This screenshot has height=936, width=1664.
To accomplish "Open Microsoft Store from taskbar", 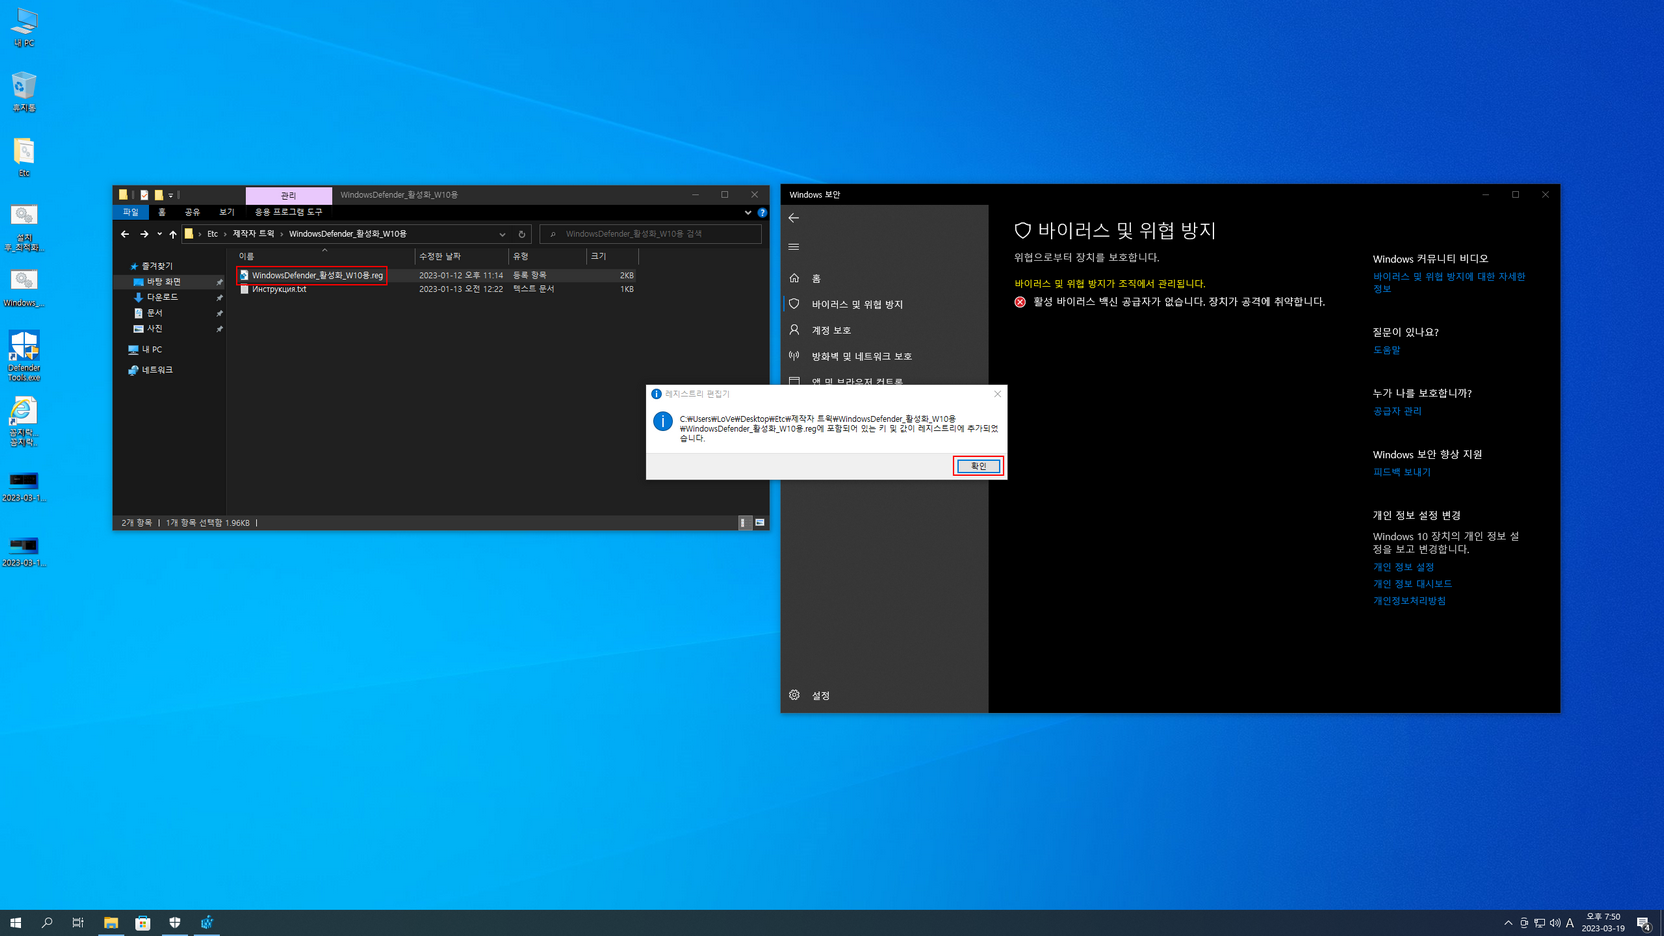I will tap(143, 923).
